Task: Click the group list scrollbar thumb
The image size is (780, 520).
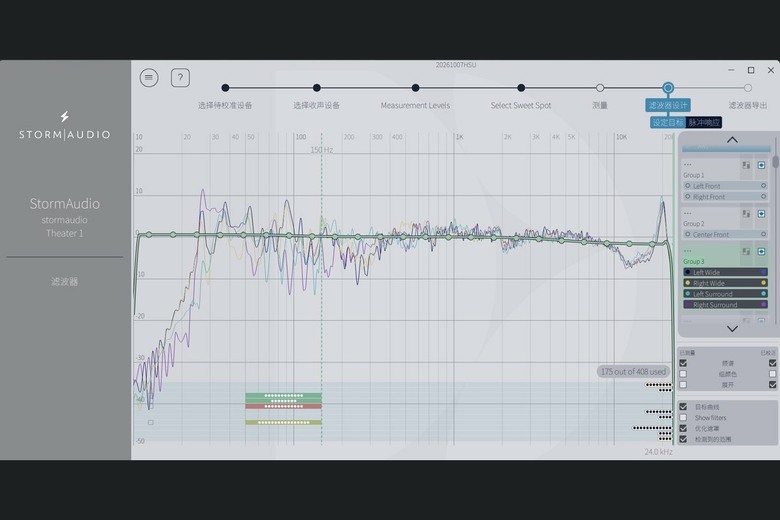Action: (x=776, y=162)
